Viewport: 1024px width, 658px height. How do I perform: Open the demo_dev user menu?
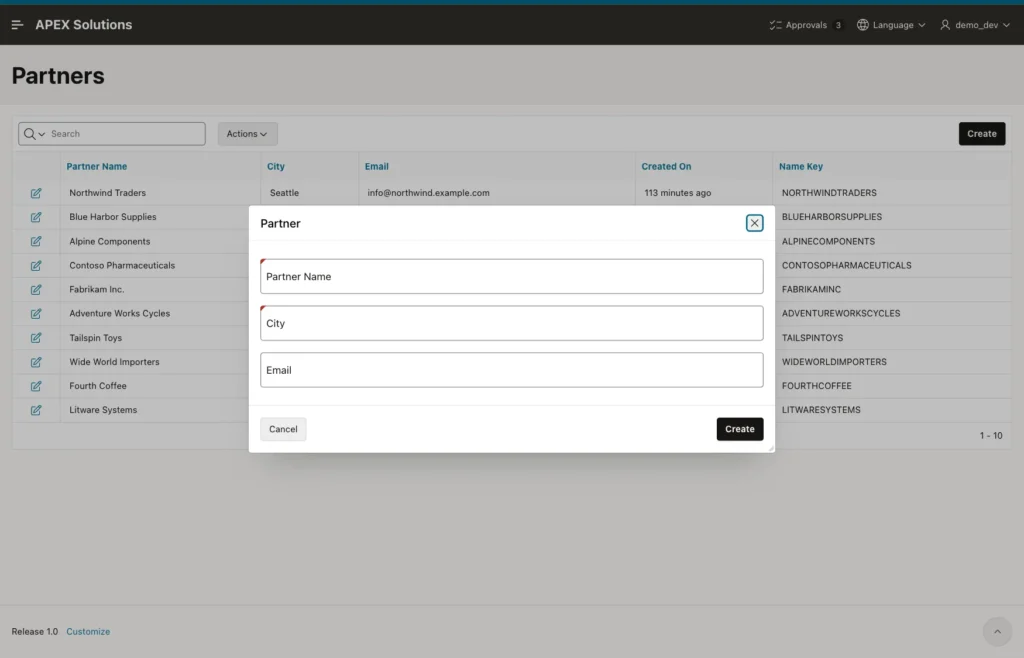coord(975,25)
